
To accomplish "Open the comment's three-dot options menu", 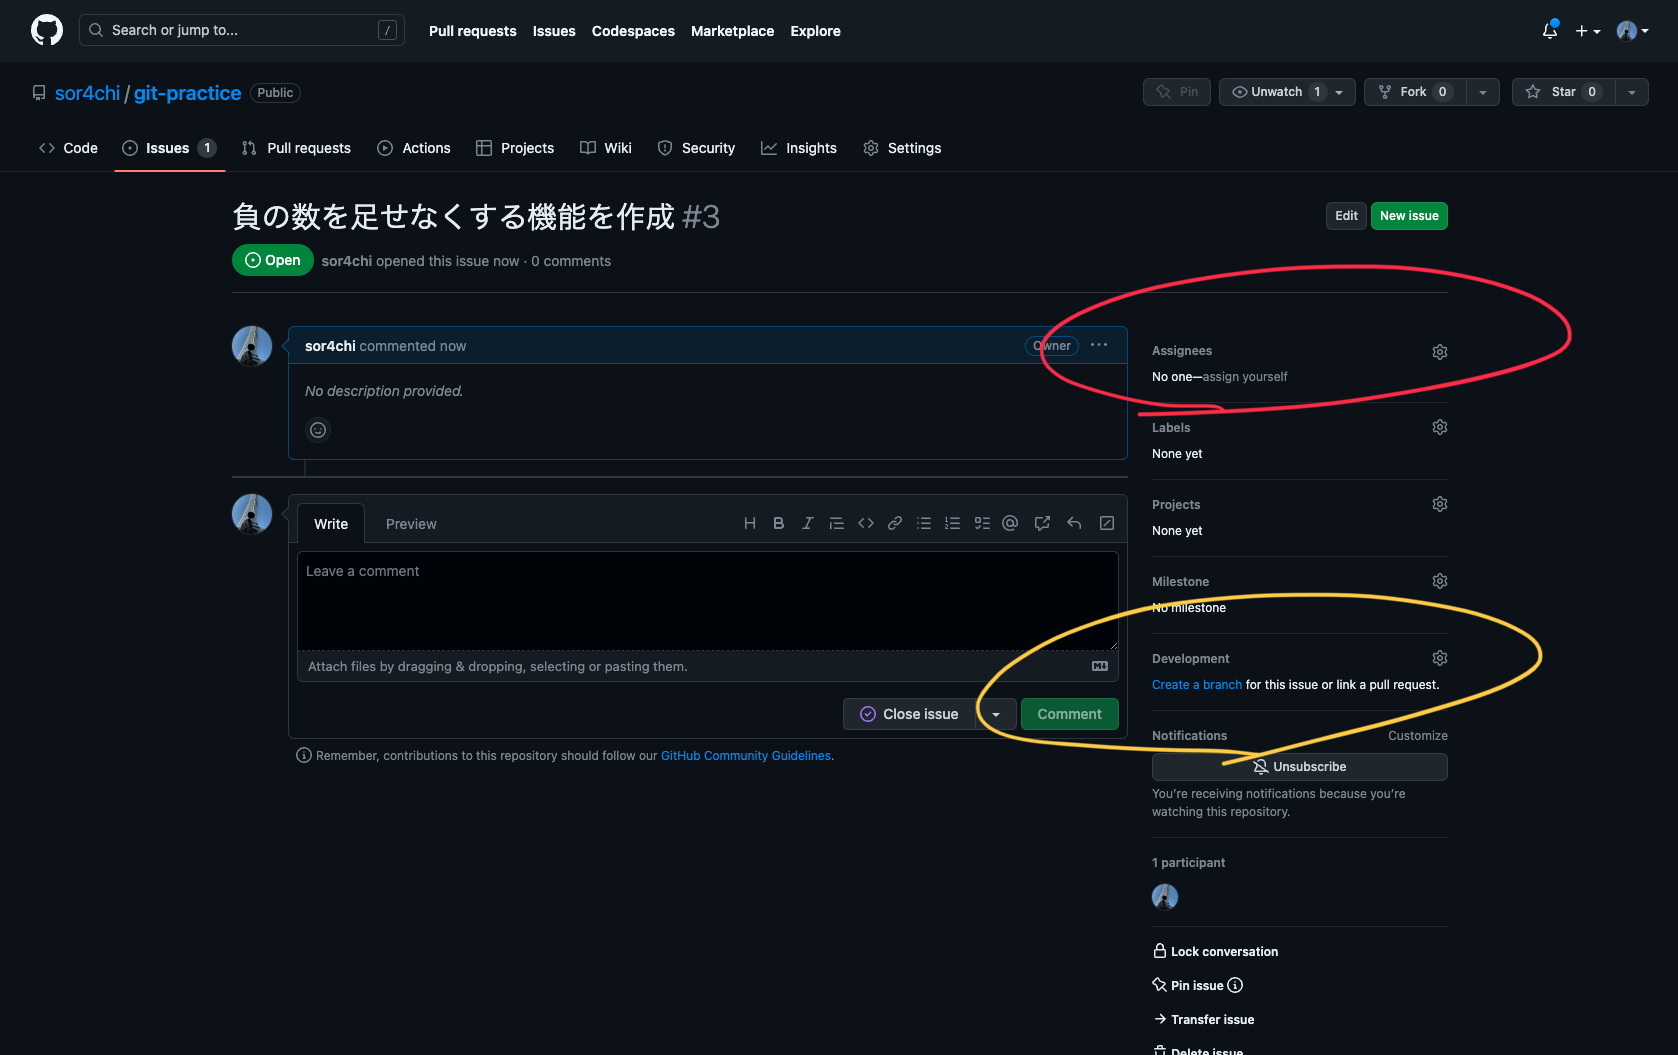I will coord(1099,346).
